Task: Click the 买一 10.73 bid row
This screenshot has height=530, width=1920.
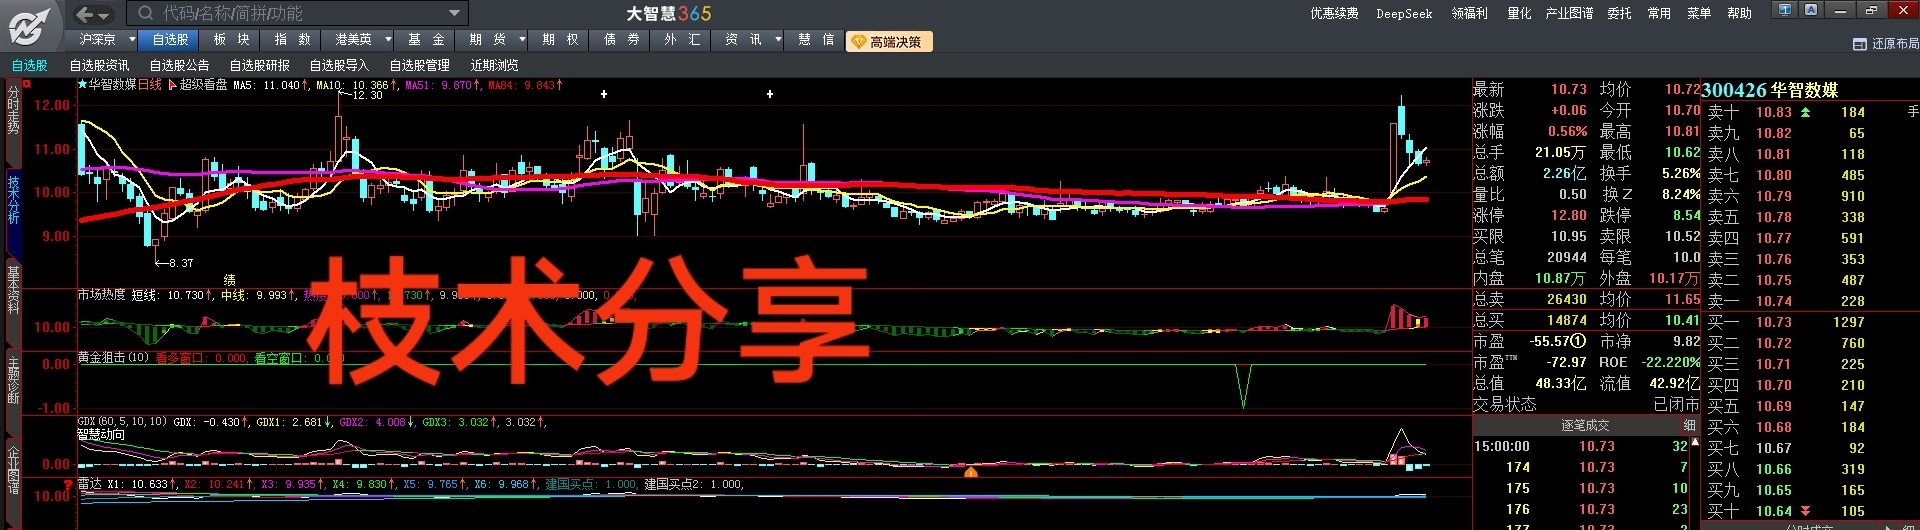Action: coord(1786,322)
